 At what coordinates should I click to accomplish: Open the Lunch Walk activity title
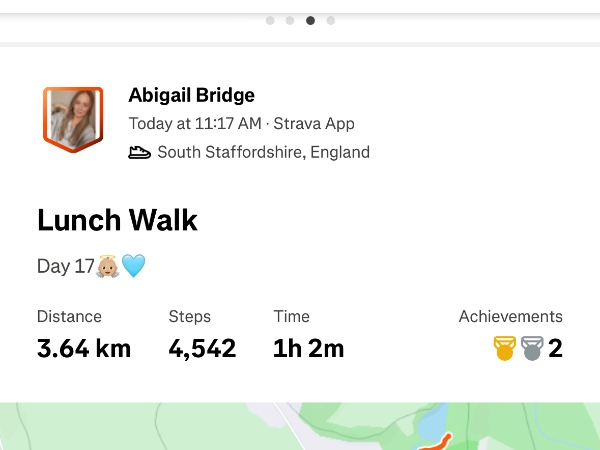click(x=117, y=220)
